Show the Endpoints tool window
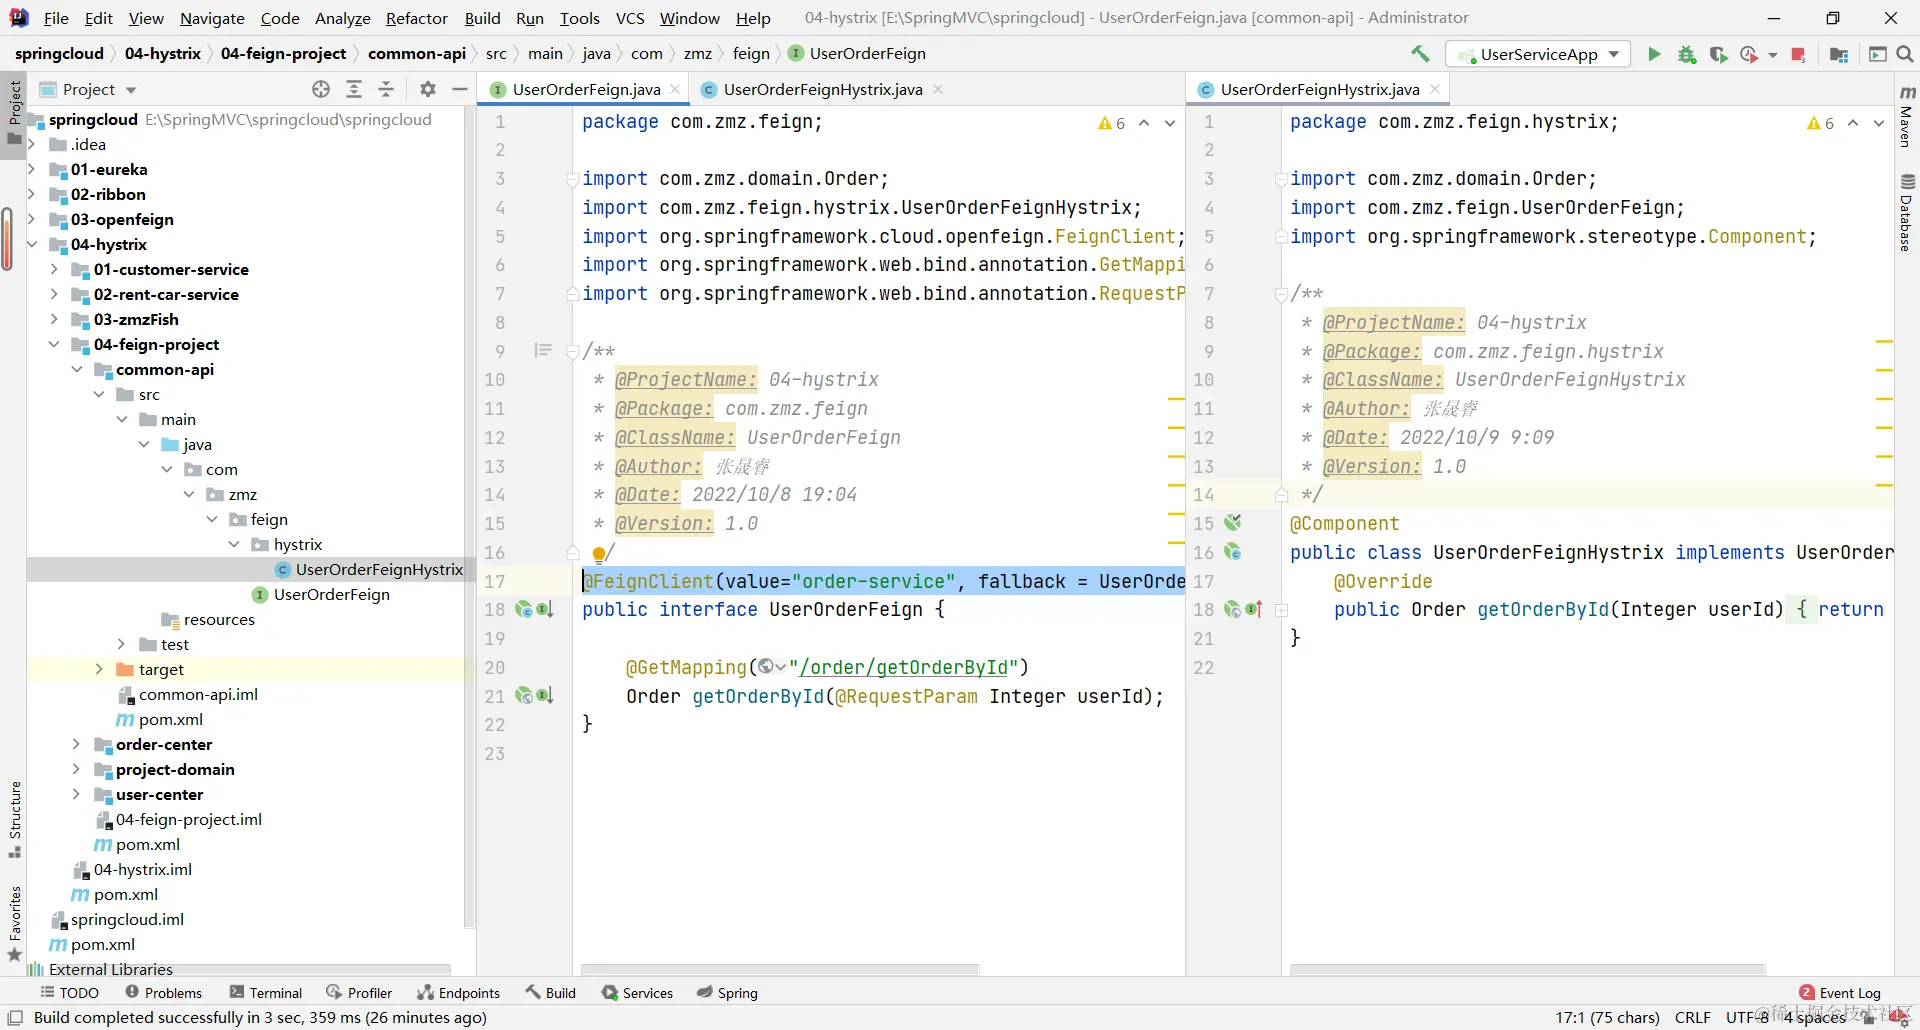 pos(459,993)
